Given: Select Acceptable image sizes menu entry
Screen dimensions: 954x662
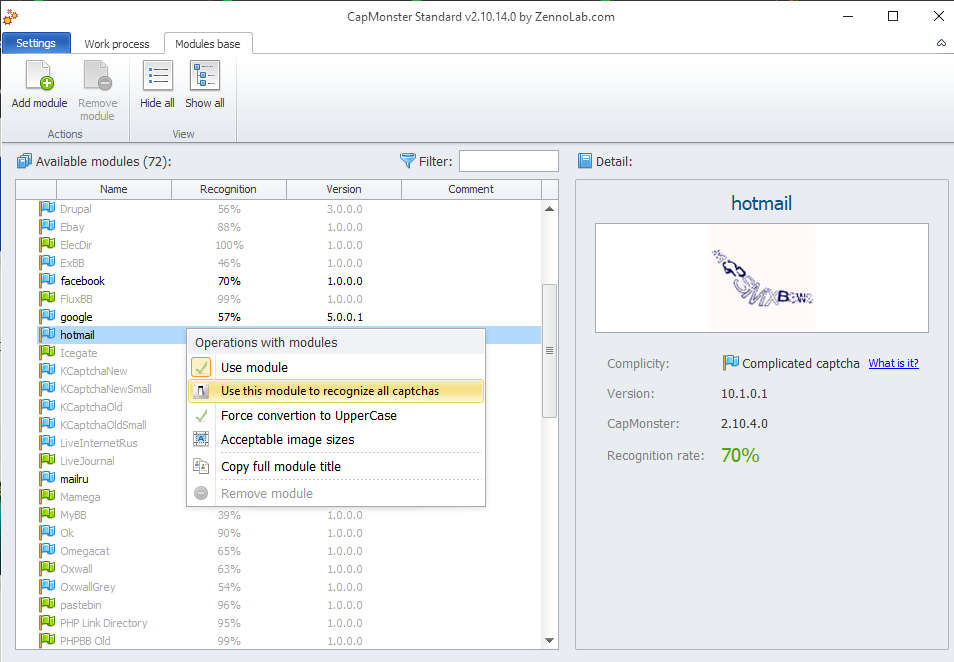Looking at the screenshot, I should (336, 439).
